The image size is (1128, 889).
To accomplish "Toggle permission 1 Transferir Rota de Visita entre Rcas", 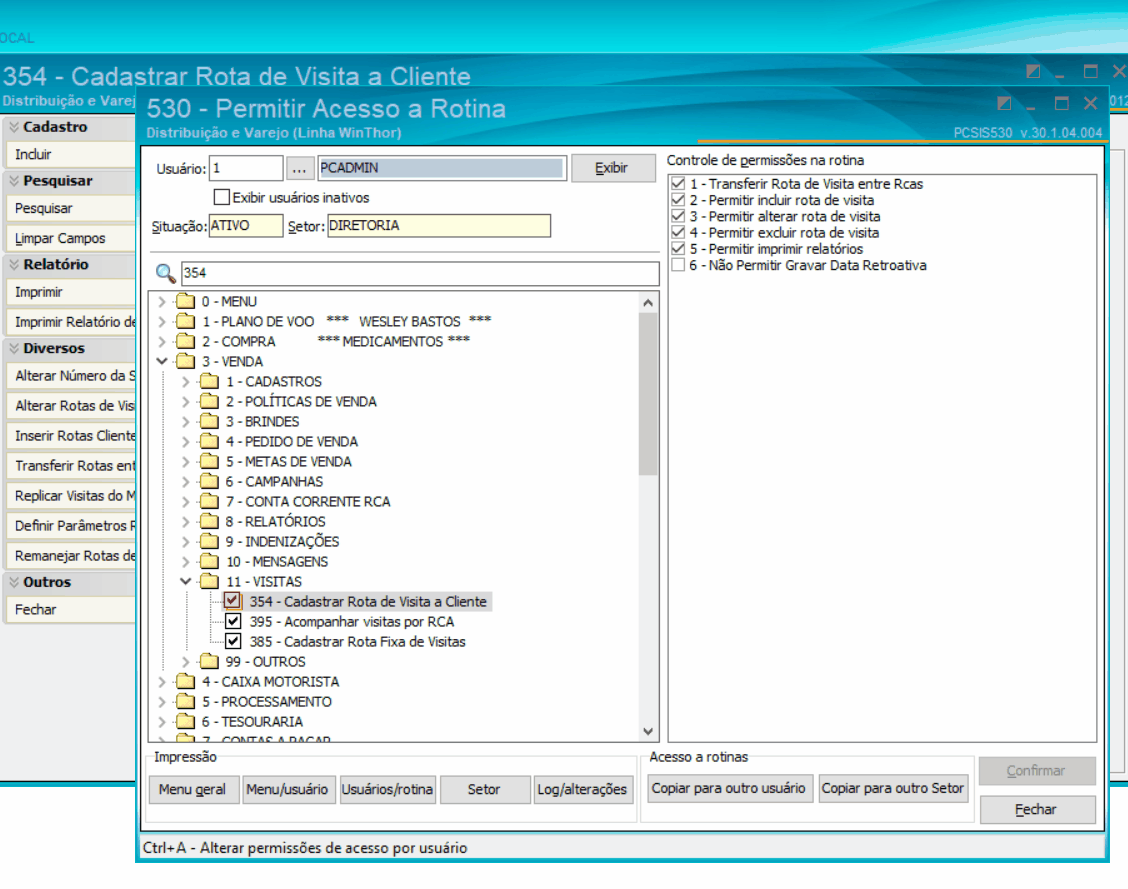I will (678, 183).
